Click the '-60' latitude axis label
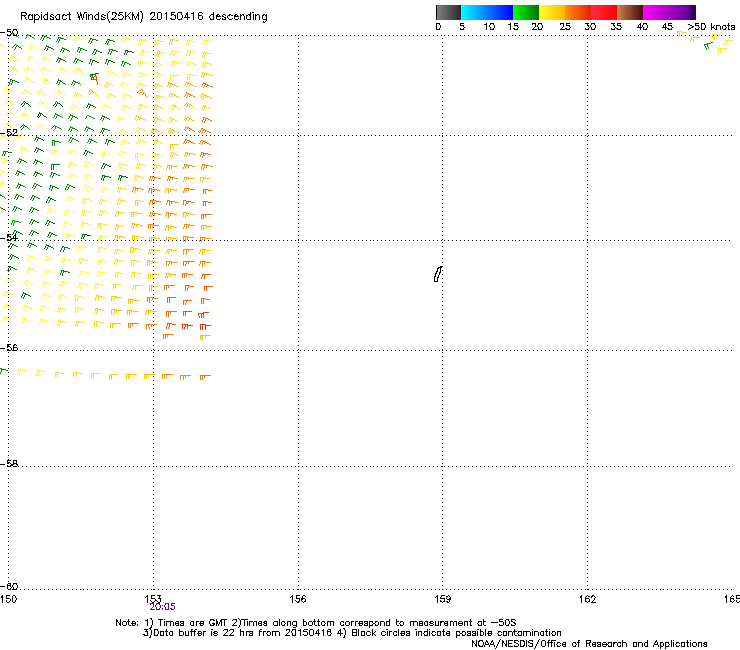Image resolution: width=740 pixels, height=650 pixels. [x=9, y=587]
